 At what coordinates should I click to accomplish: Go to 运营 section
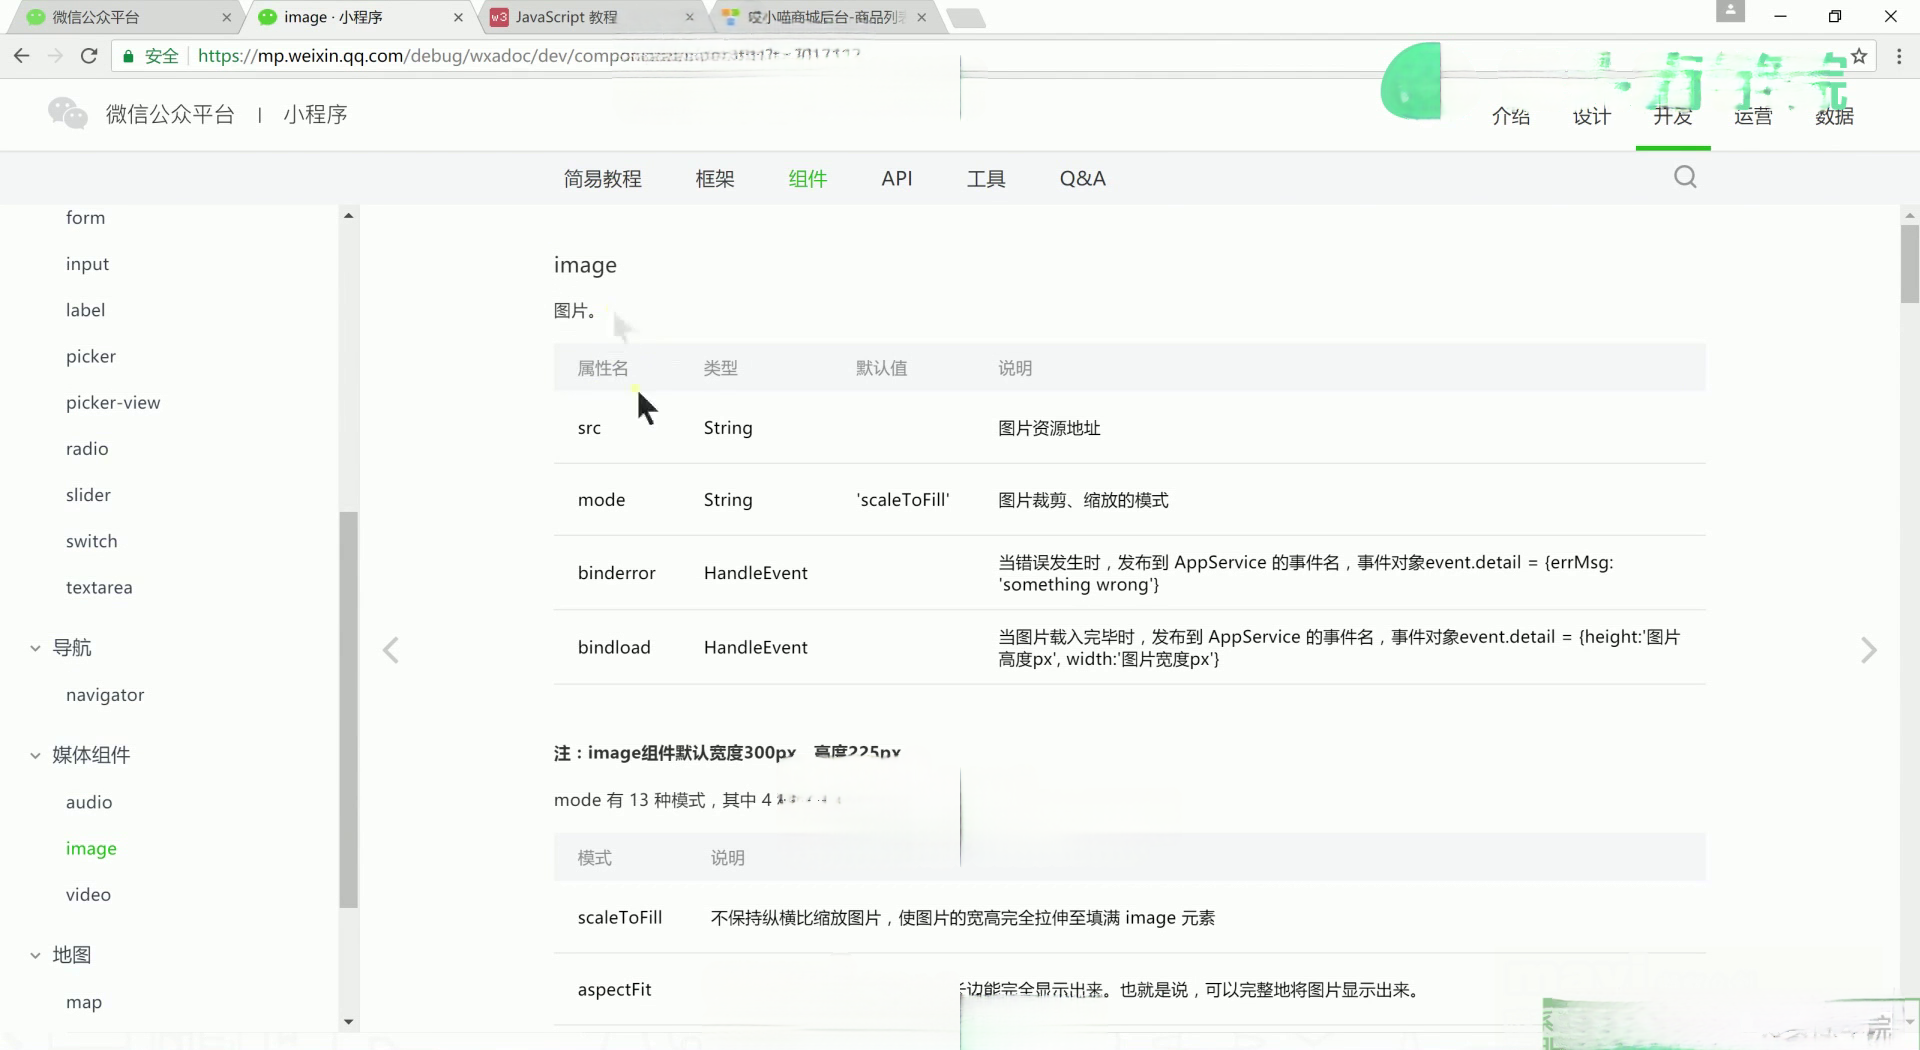point(1753,116)
